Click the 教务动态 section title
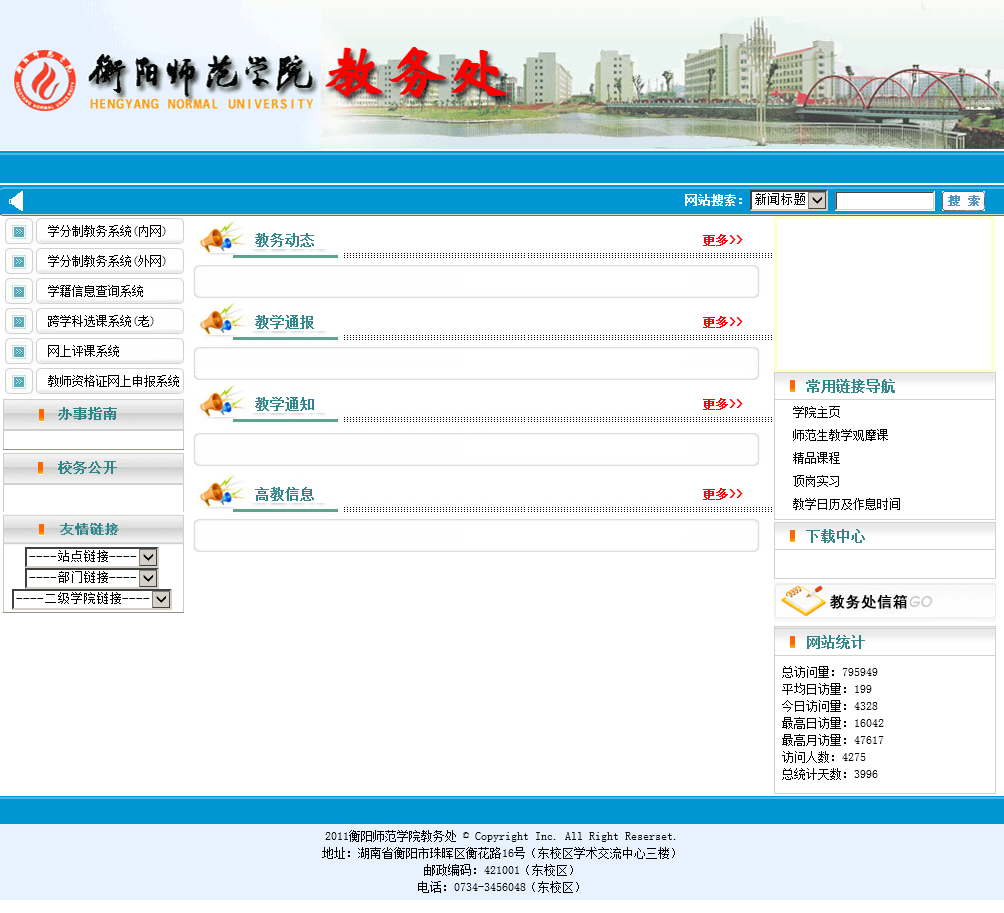 coord(285,240)
